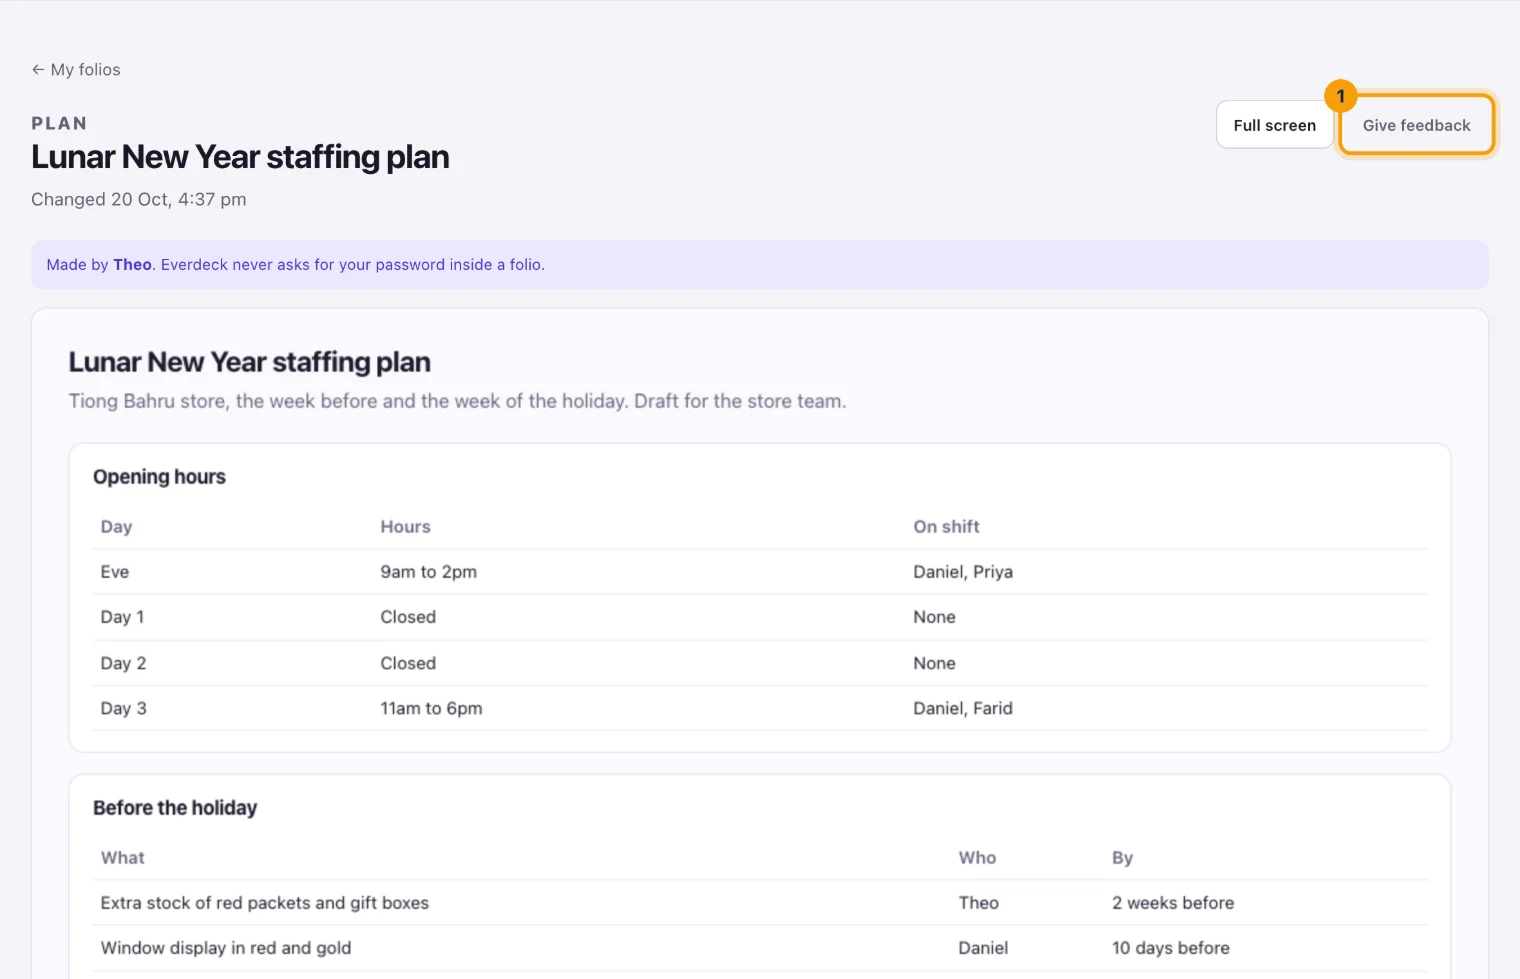Click the '11am to 6pm' hours cell
Screen dimensions: 1520x979
431,708
